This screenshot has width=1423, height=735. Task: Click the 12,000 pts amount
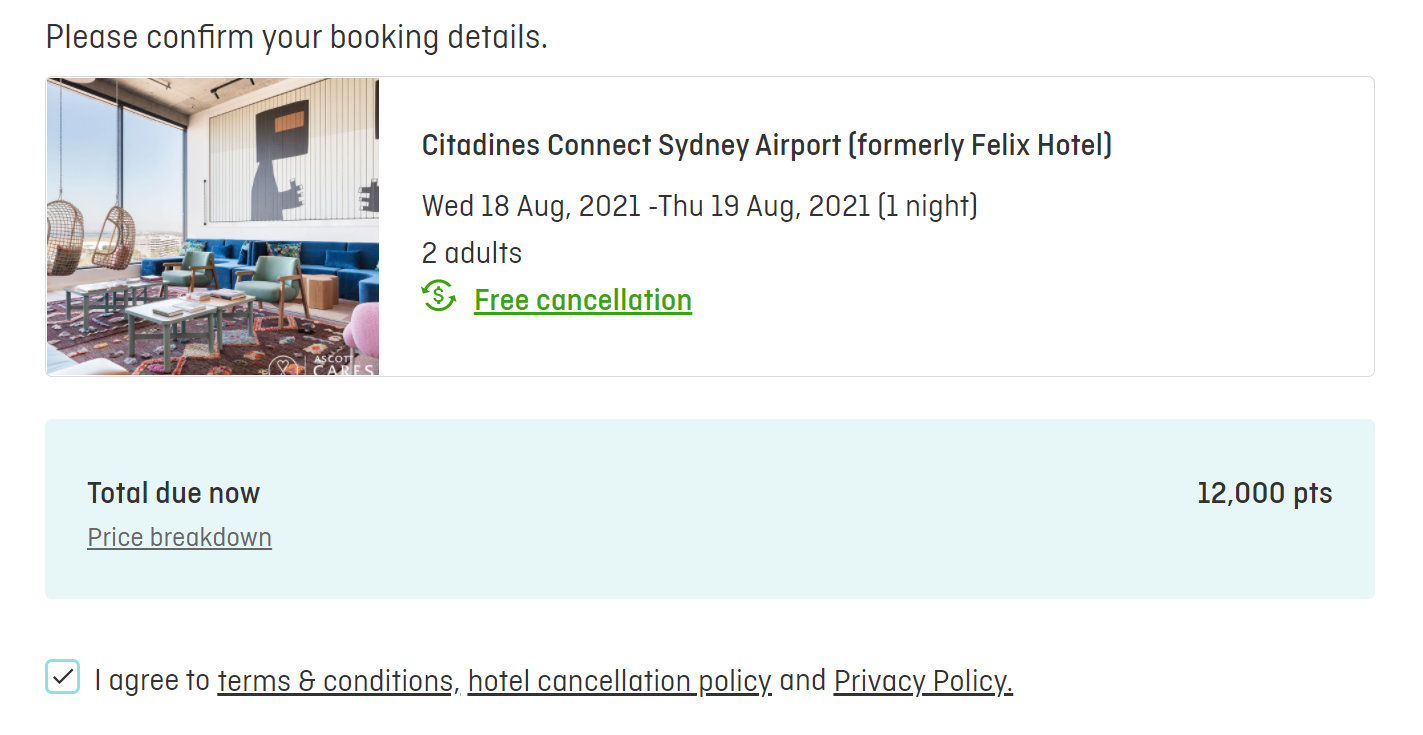coord(1265,493)
